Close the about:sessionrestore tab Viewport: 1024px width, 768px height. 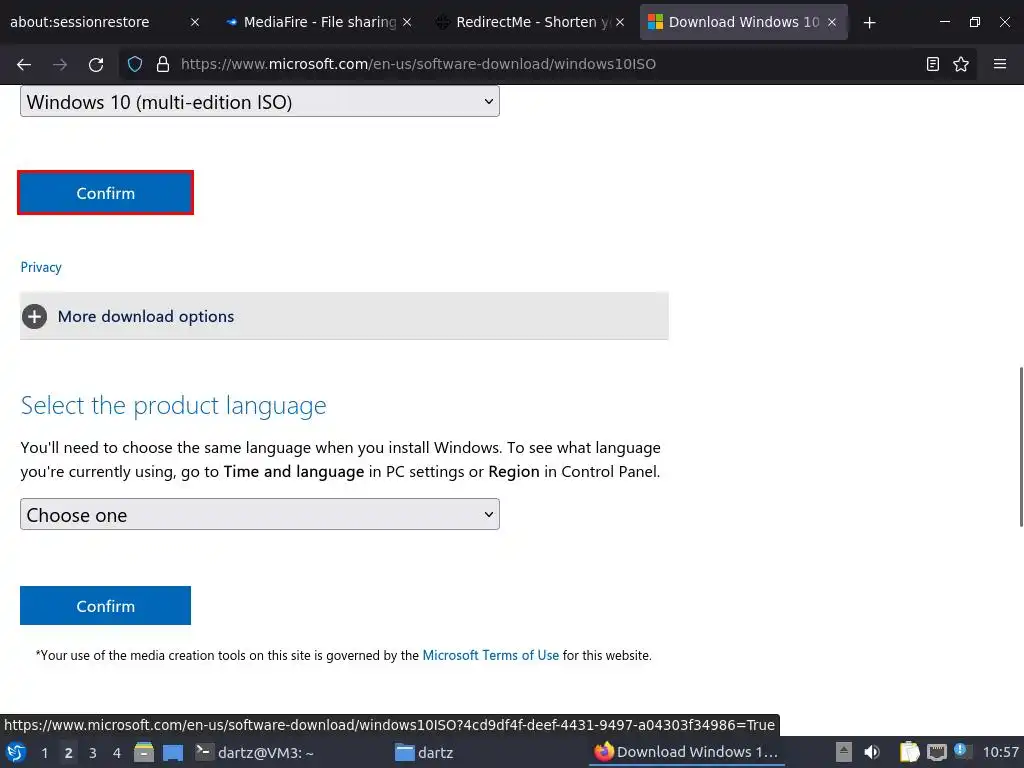195,22
